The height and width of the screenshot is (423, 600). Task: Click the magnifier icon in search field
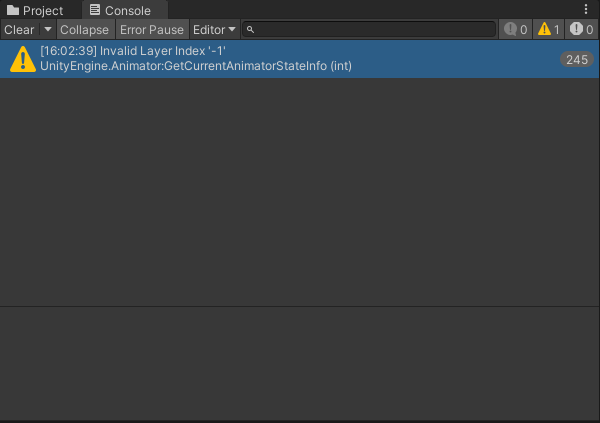pyautogui.click(x=250, y=30)
